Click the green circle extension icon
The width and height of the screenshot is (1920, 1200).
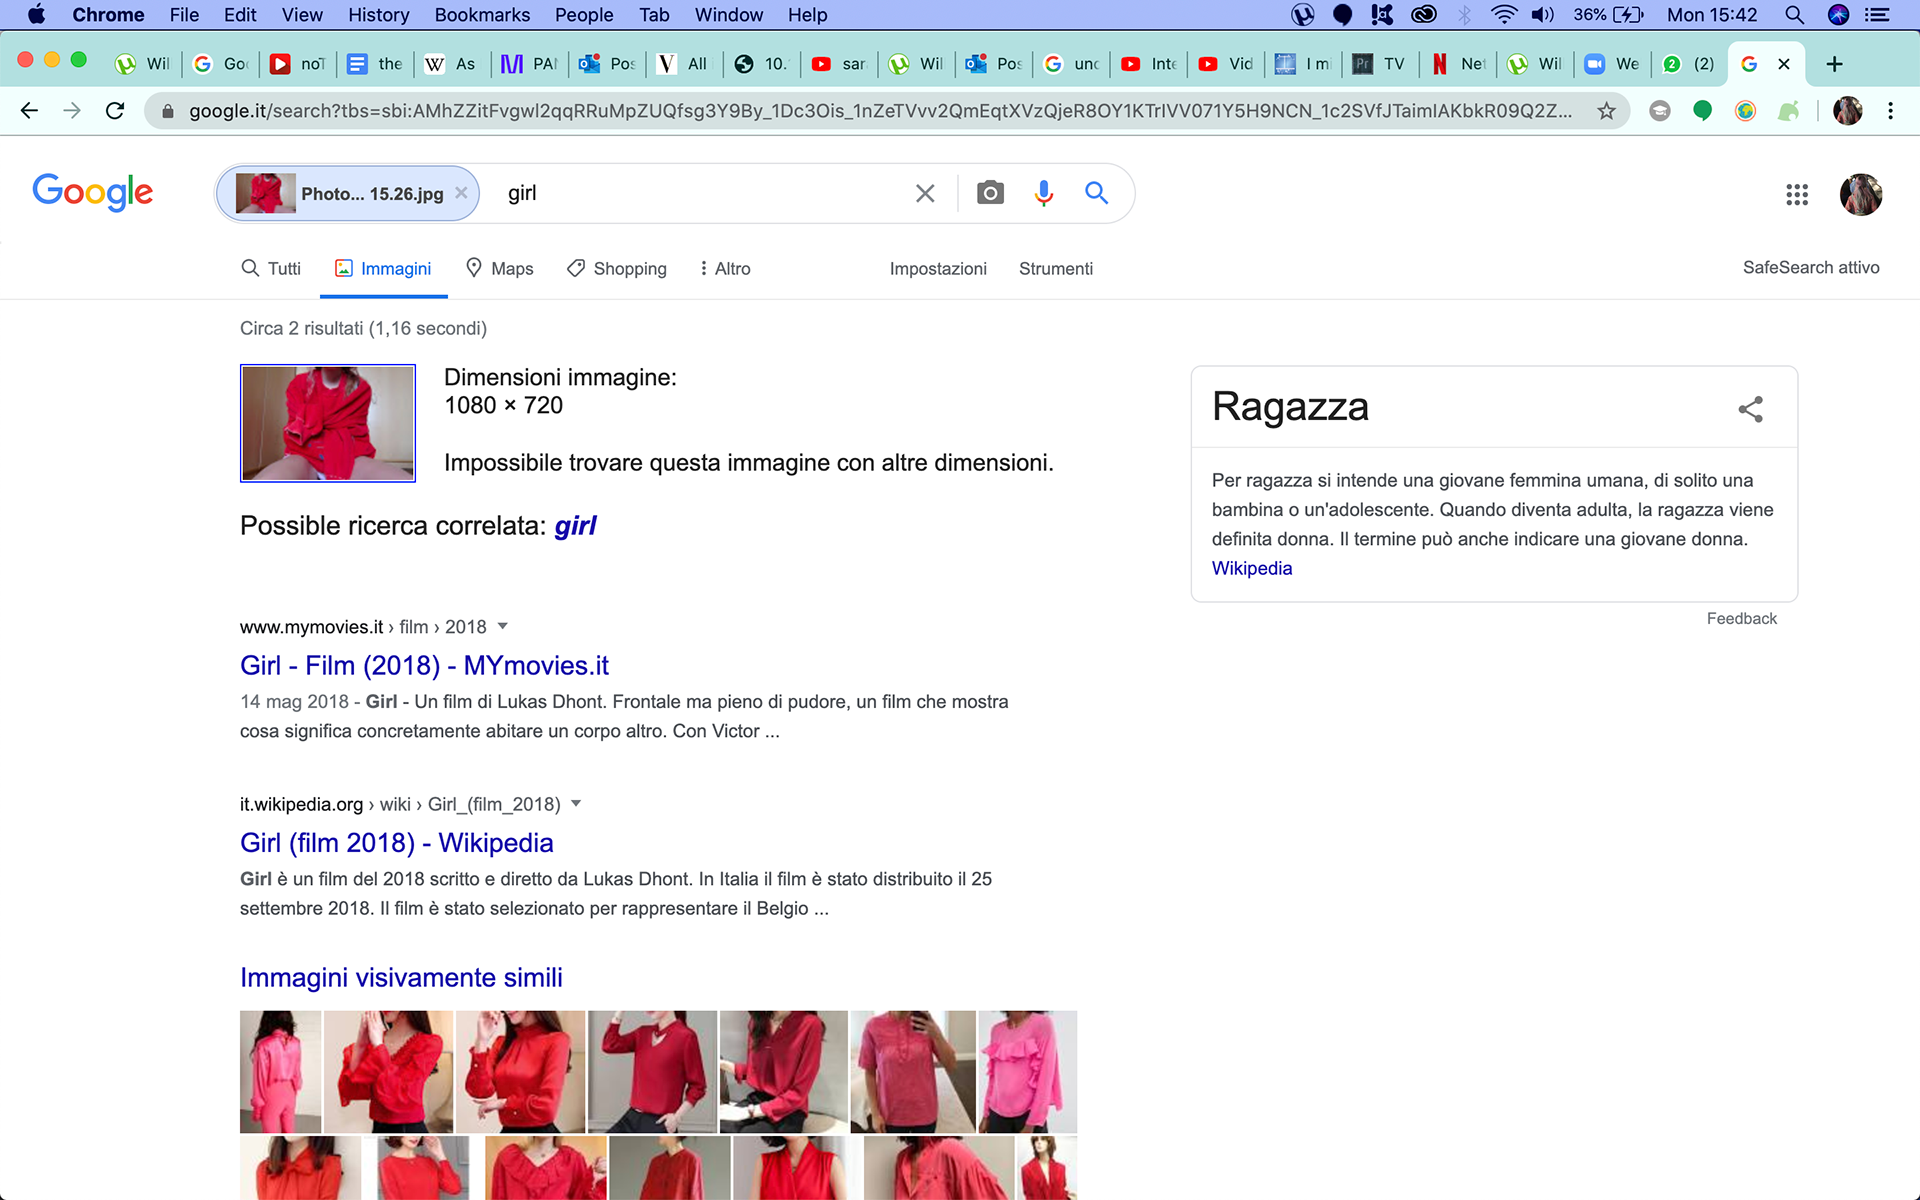click(x=1702, y=111)
